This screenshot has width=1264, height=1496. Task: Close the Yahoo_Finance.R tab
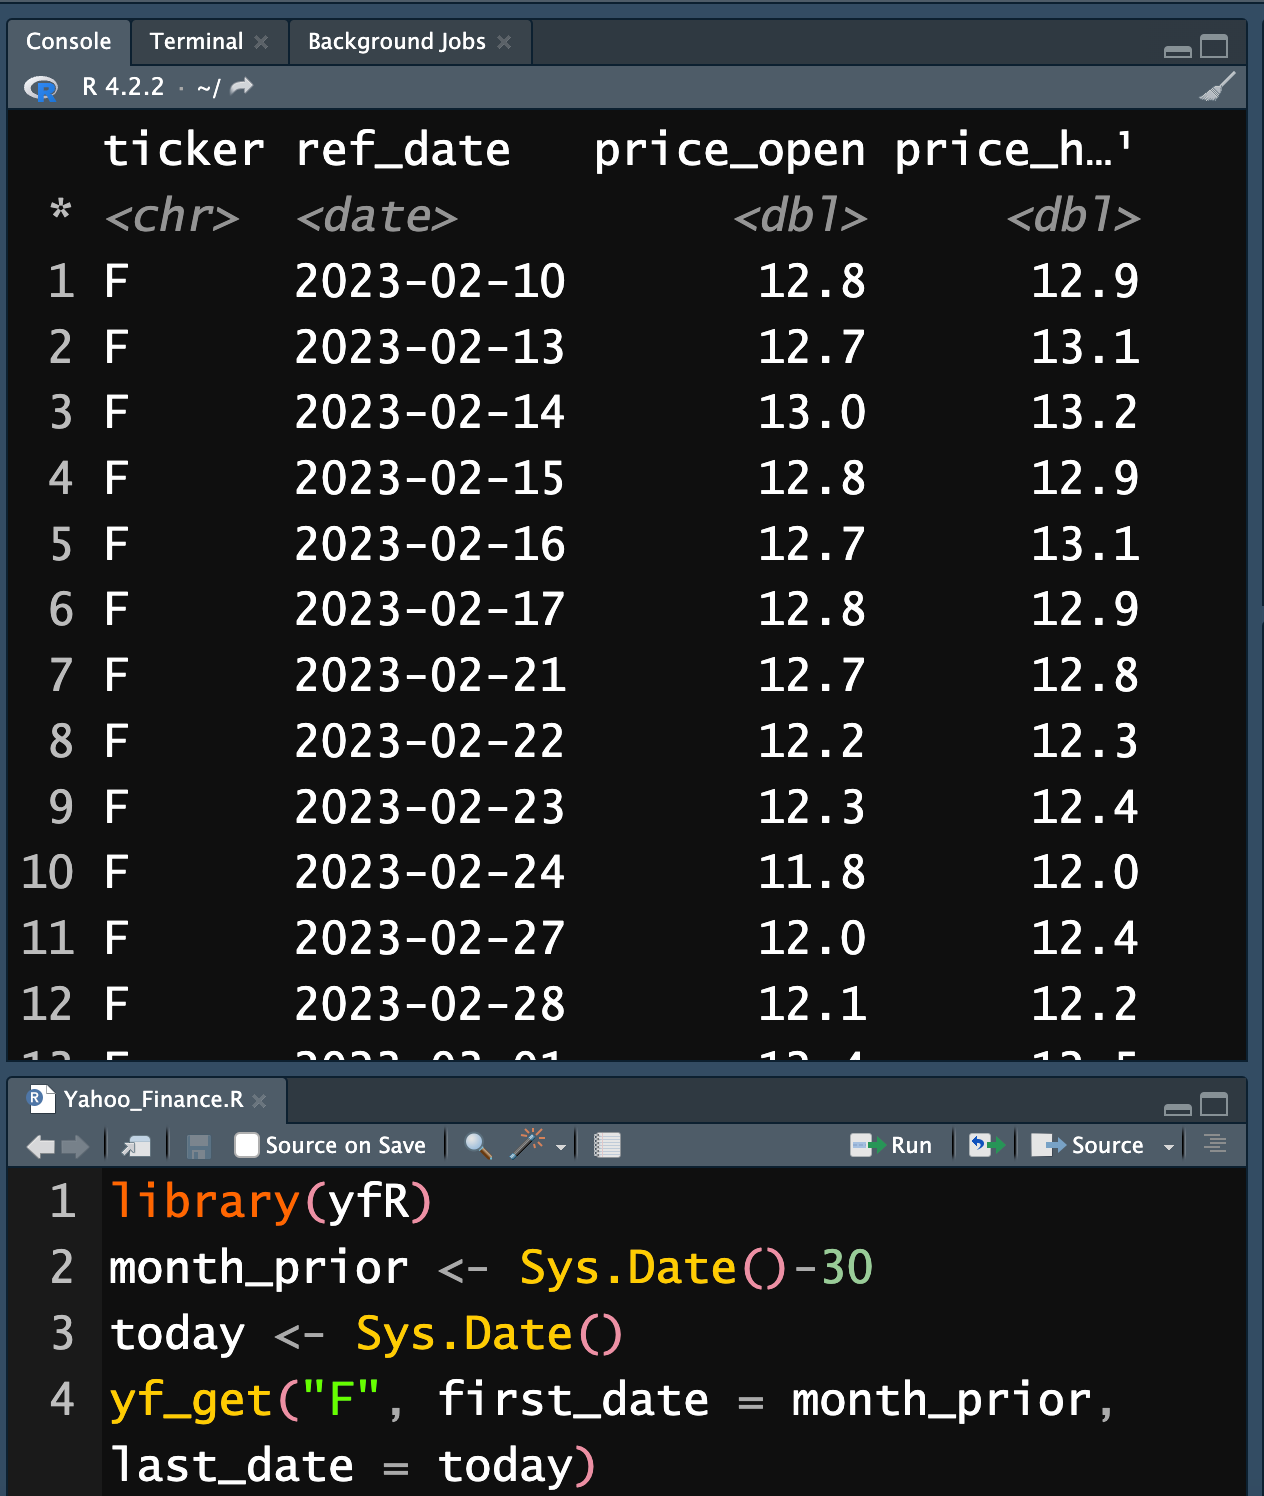coord(259,1100)
